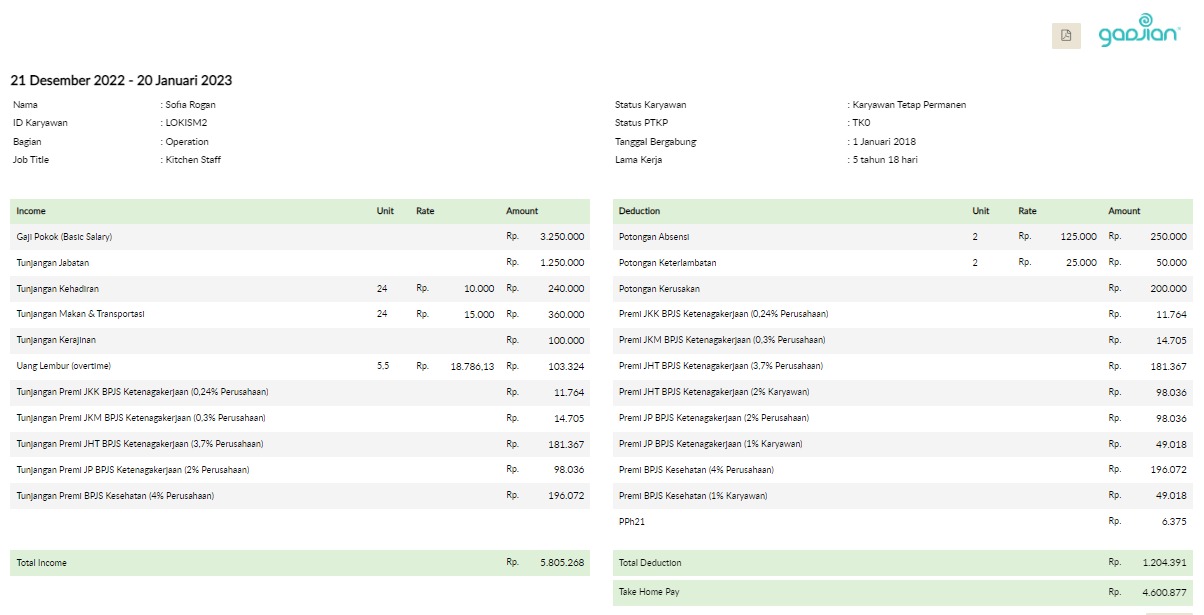
Task: Select the Gaji Pokok (Basic Salary) row
Action: point(299,237)
